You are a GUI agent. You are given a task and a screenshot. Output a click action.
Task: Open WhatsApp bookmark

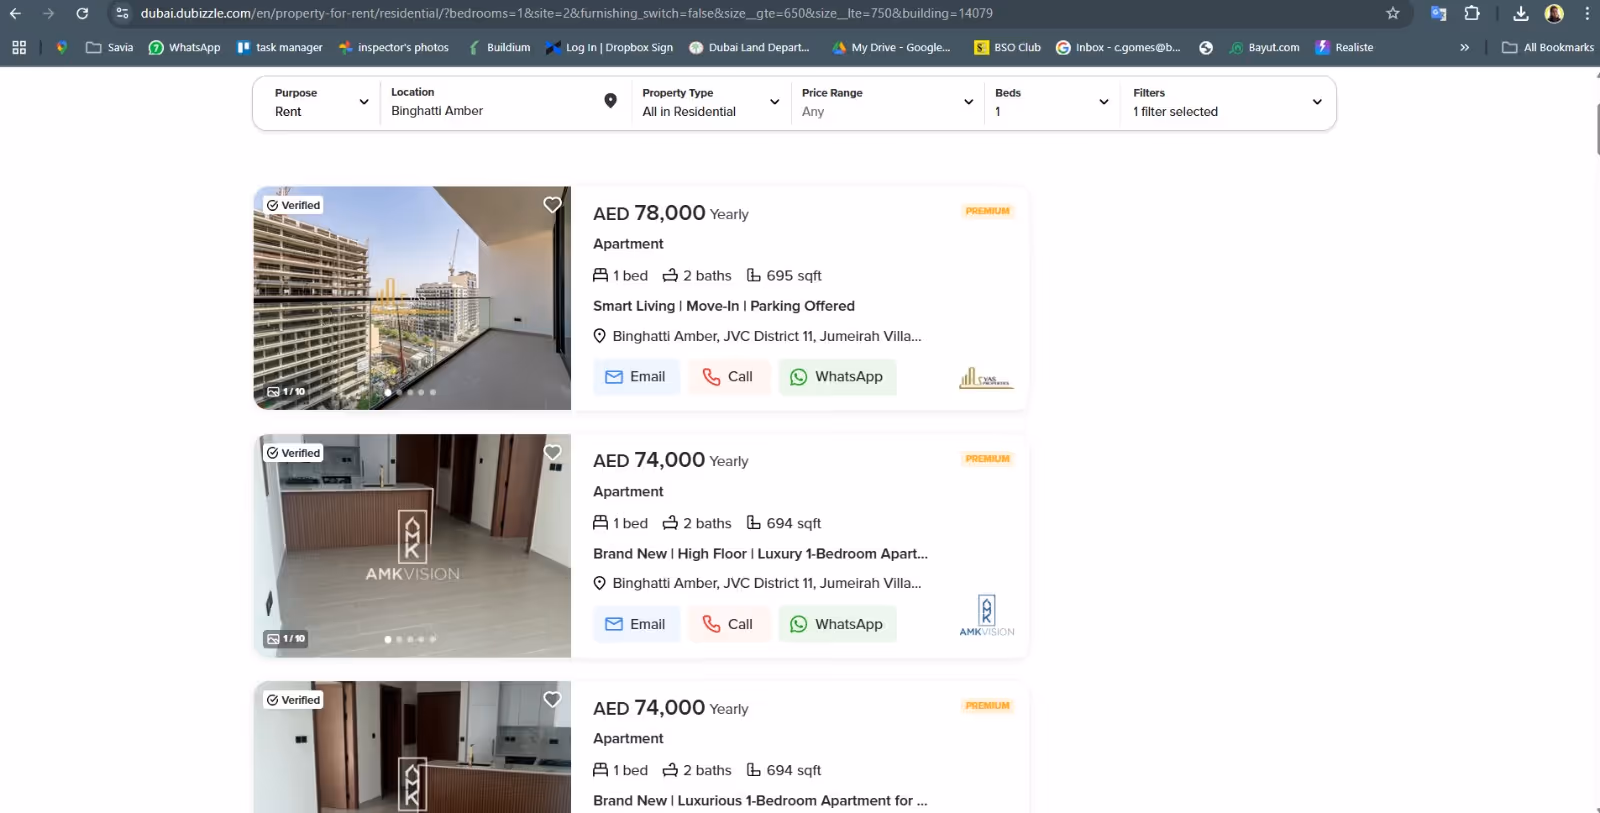tap(184, 47)
